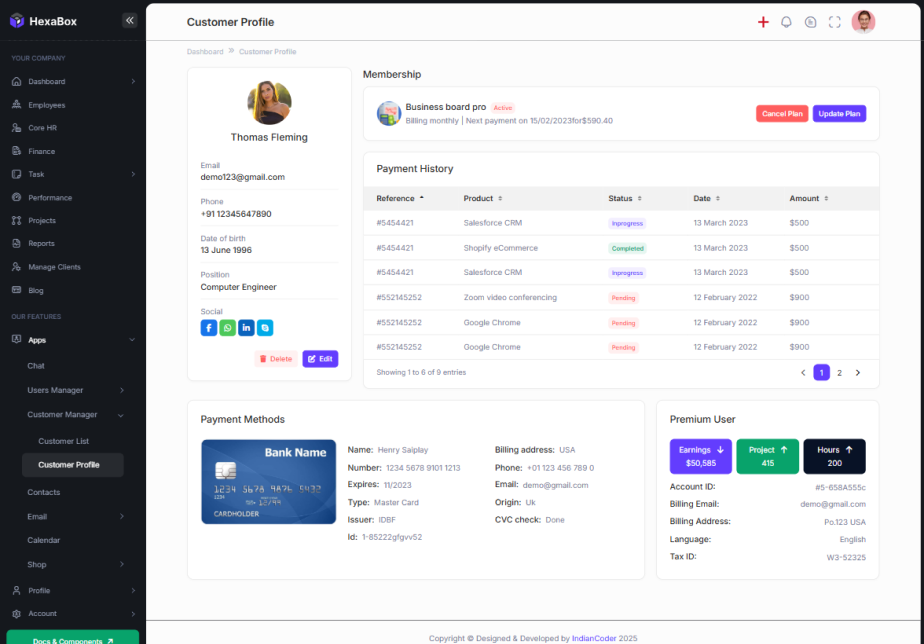Open the Facebook social link

pos(208,328)
